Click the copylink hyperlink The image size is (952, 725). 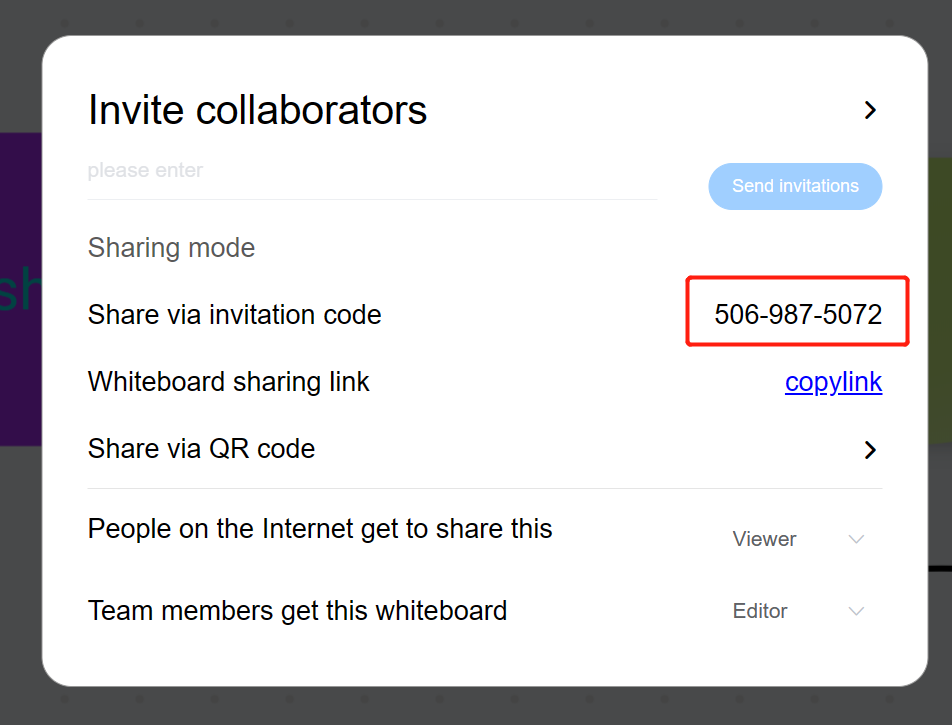tap(833, 382)
